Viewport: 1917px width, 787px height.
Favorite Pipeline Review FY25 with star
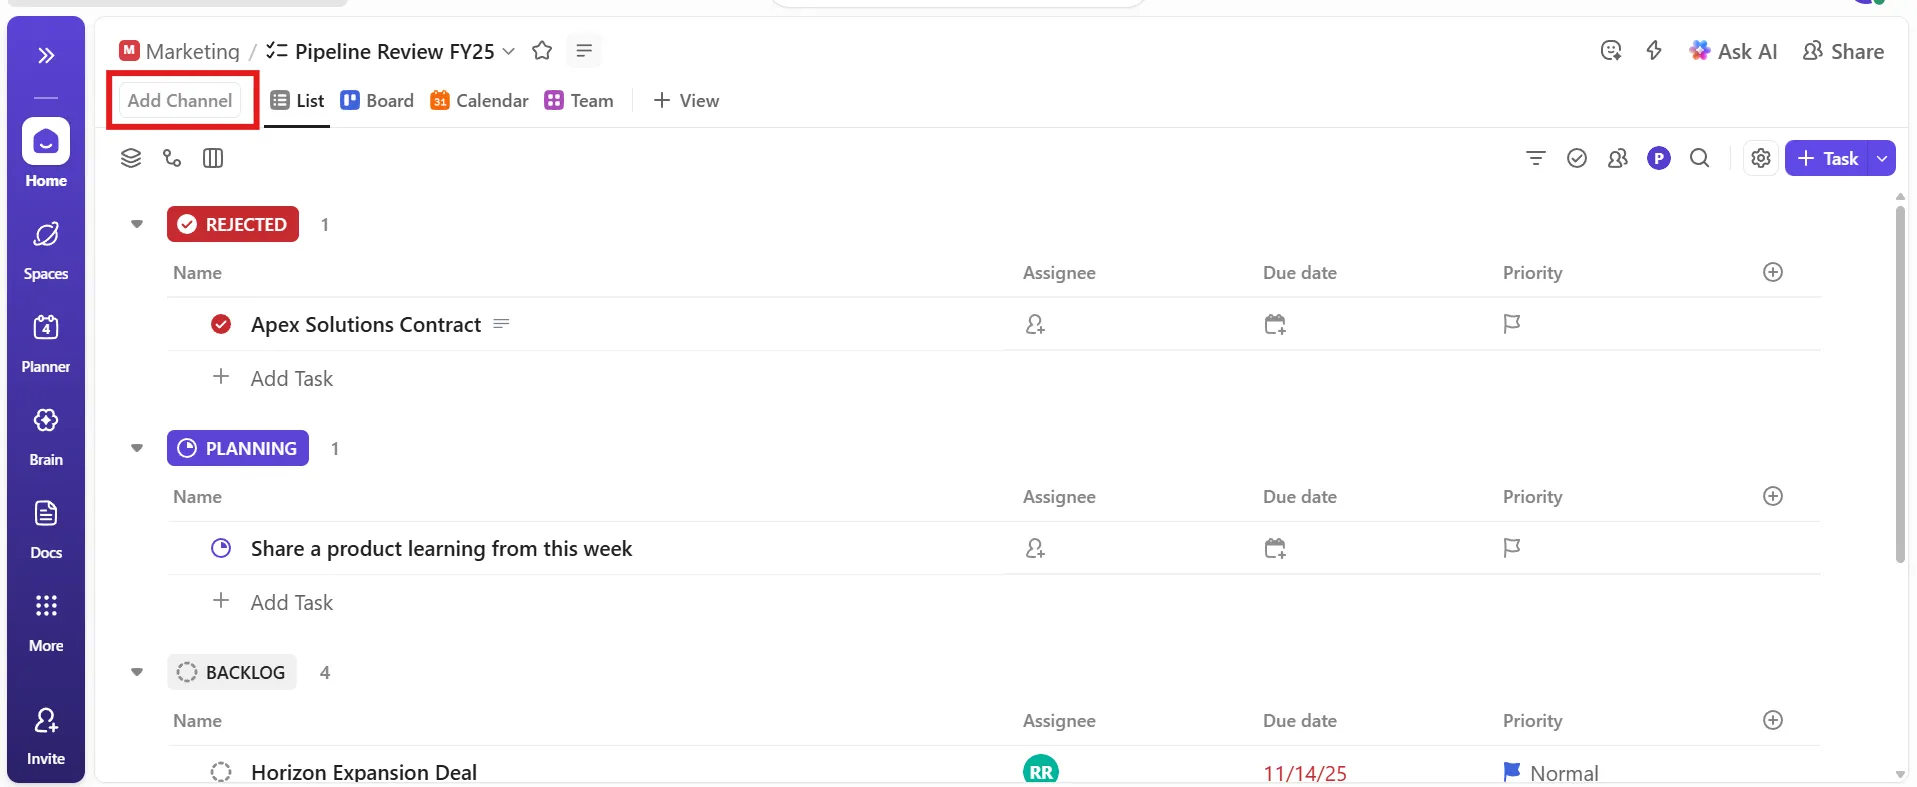tap(542, 51)
